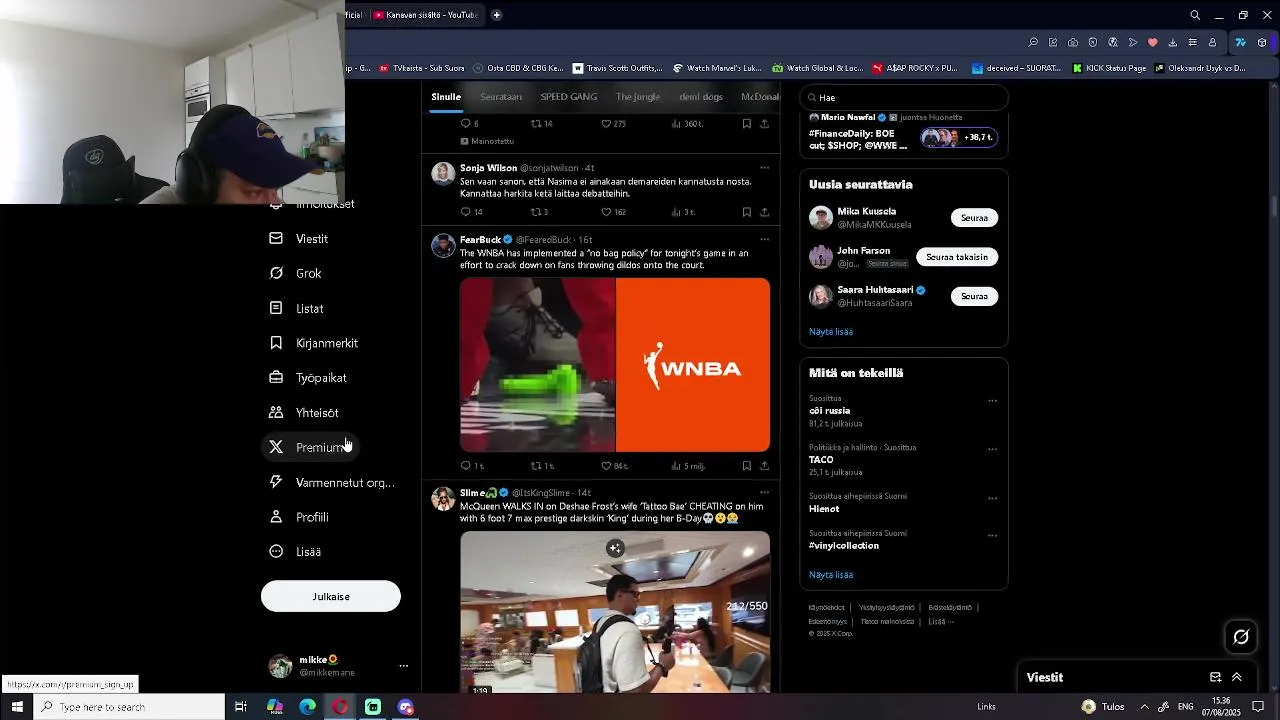Open options menu on FearBuck's post
Image resolution: width=1280 pixels, height=720 pixels.
(x=765, y=240)
